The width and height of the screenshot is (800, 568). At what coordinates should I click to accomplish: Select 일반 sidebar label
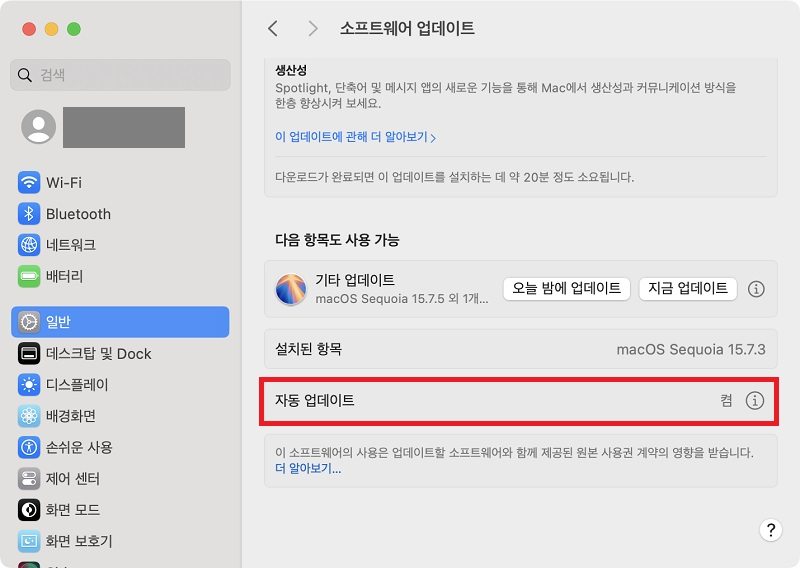click(x=58, y=322)
